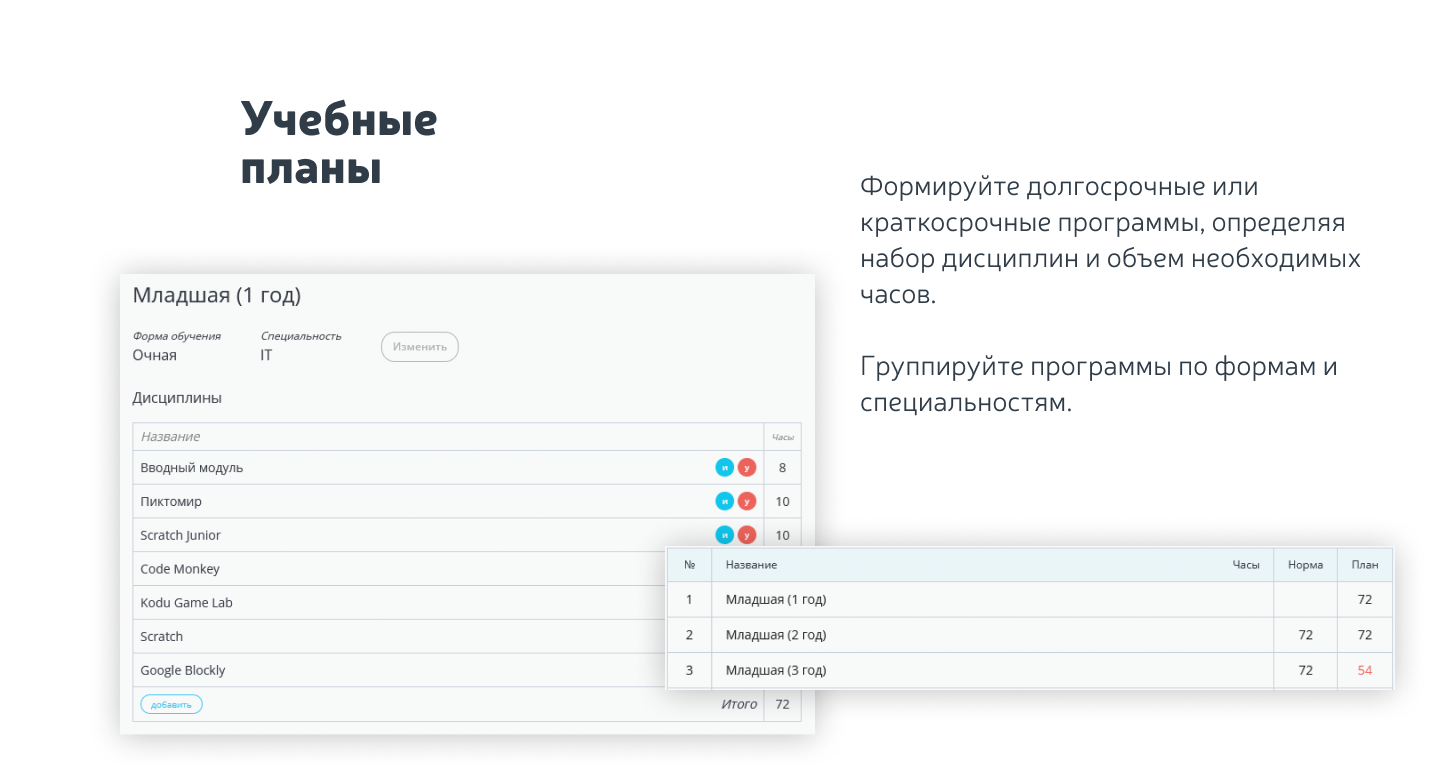Click the blue и badge for Вводный модуль
This screenshot has width=1440, height=780.
pos(725,467)
